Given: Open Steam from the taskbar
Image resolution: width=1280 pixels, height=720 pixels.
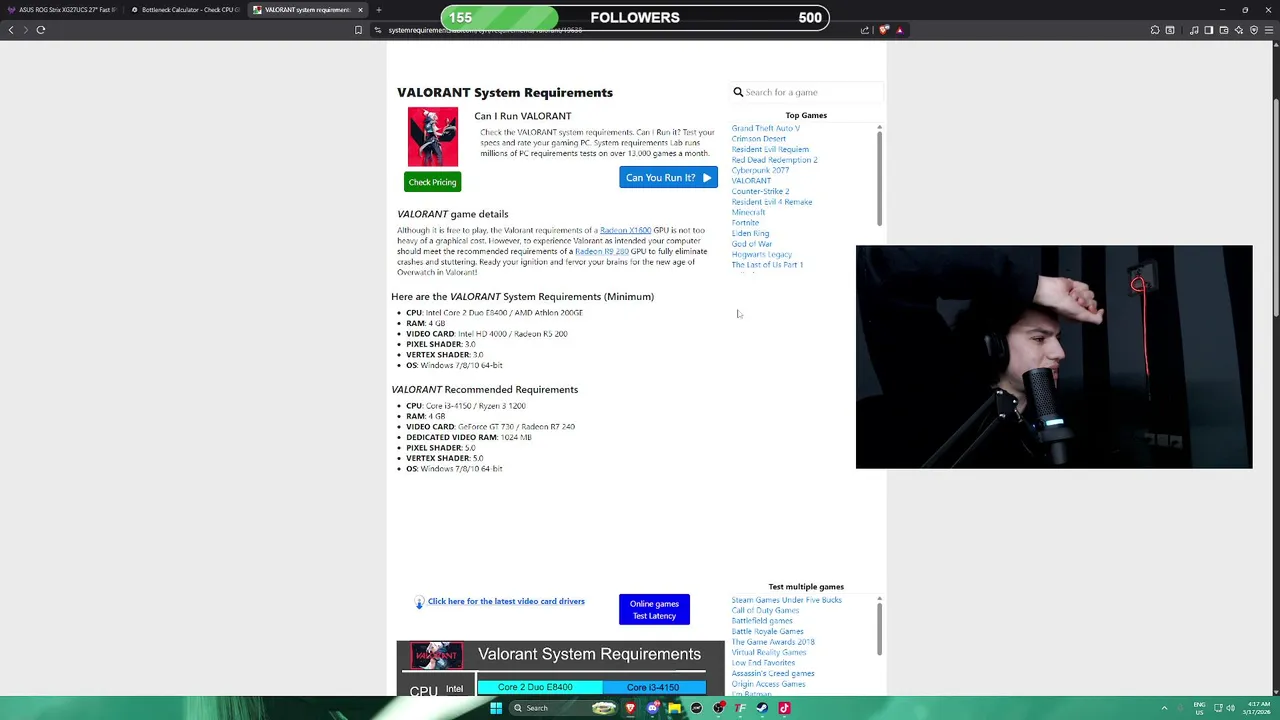Looking at the screenshot, I should tap(762, 708).
